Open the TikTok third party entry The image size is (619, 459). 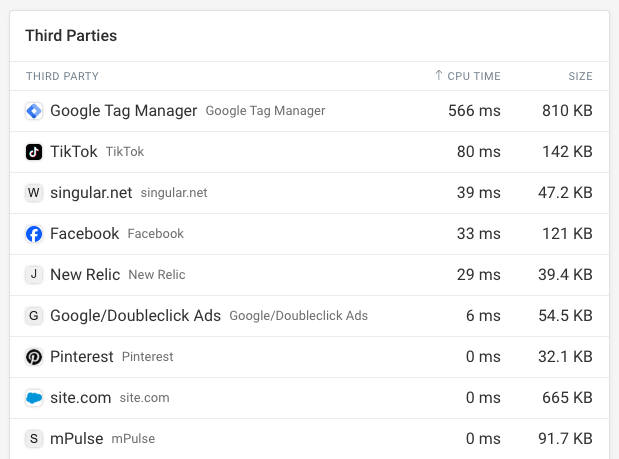pos(74,152)
